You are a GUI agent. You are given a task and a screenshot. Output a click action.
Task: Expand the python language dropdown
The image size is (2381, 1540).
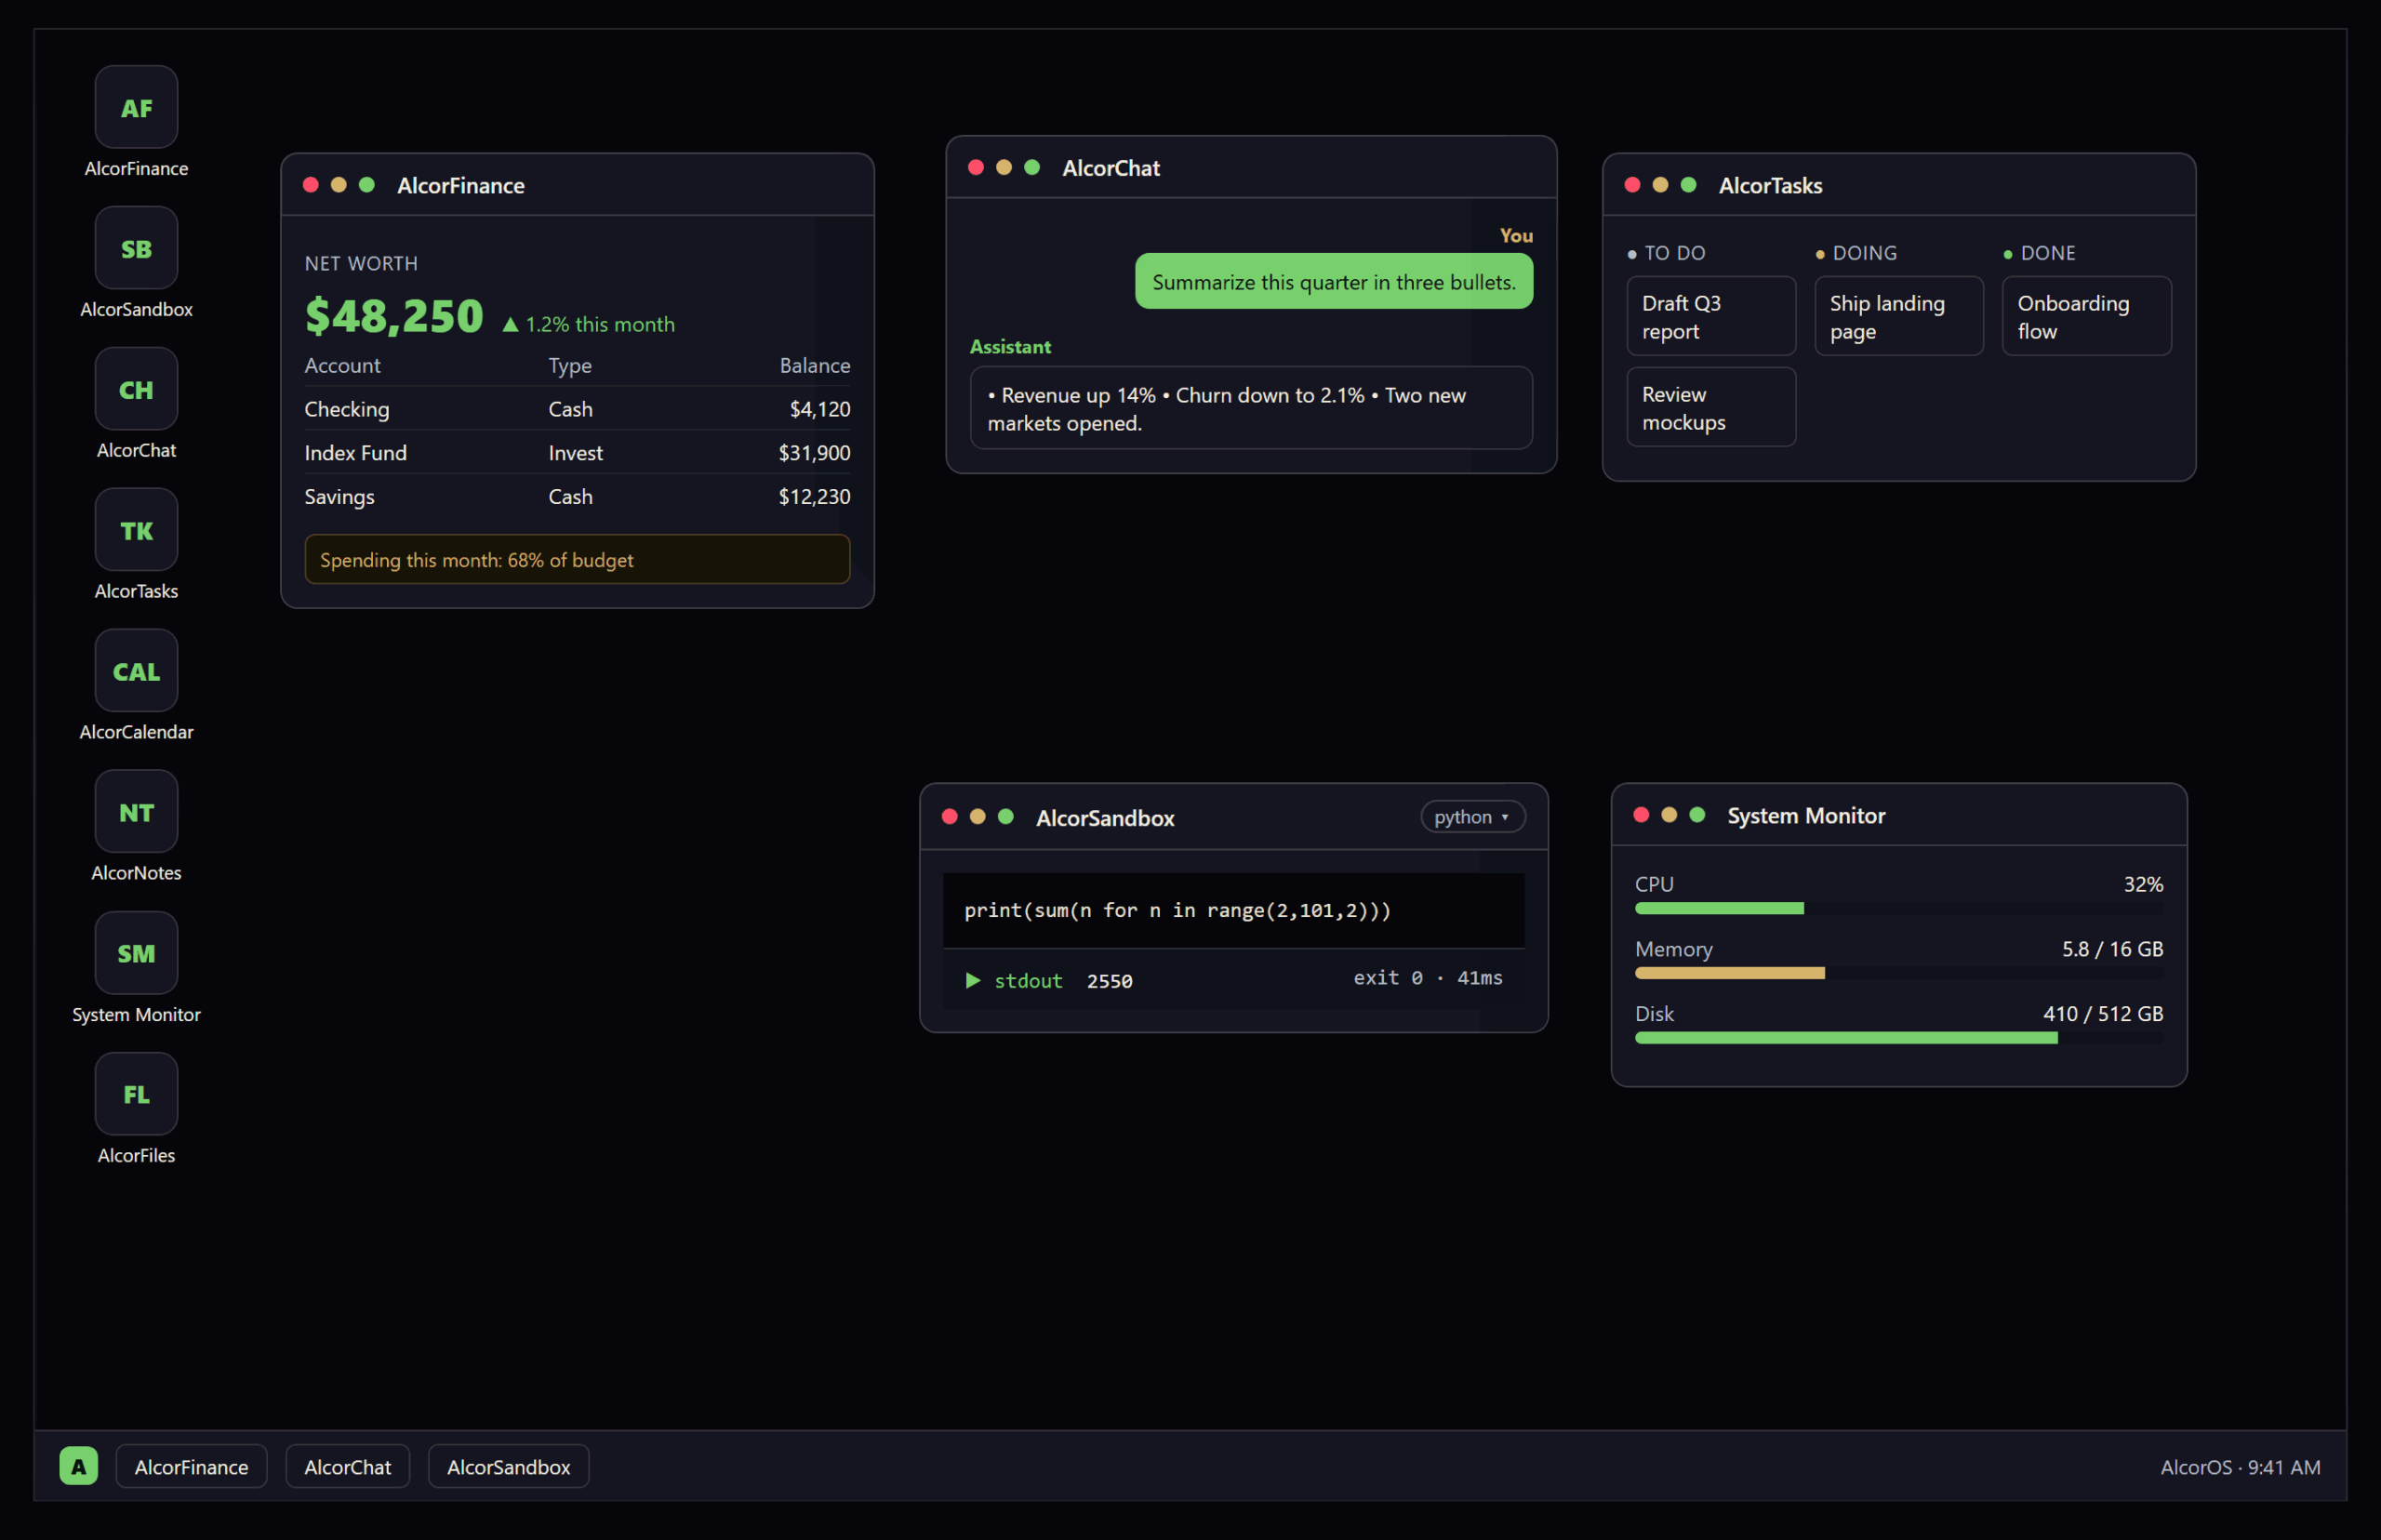(1472, 817)
